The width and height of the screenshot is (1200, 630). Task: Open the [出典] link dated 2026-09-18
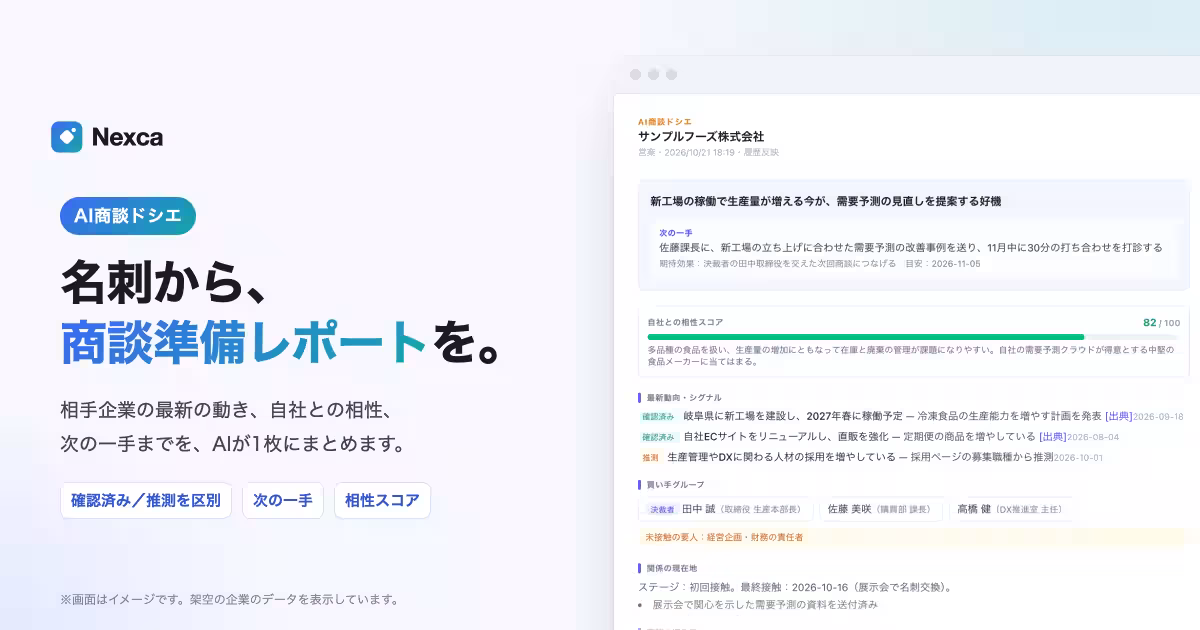click(1118, 416)
